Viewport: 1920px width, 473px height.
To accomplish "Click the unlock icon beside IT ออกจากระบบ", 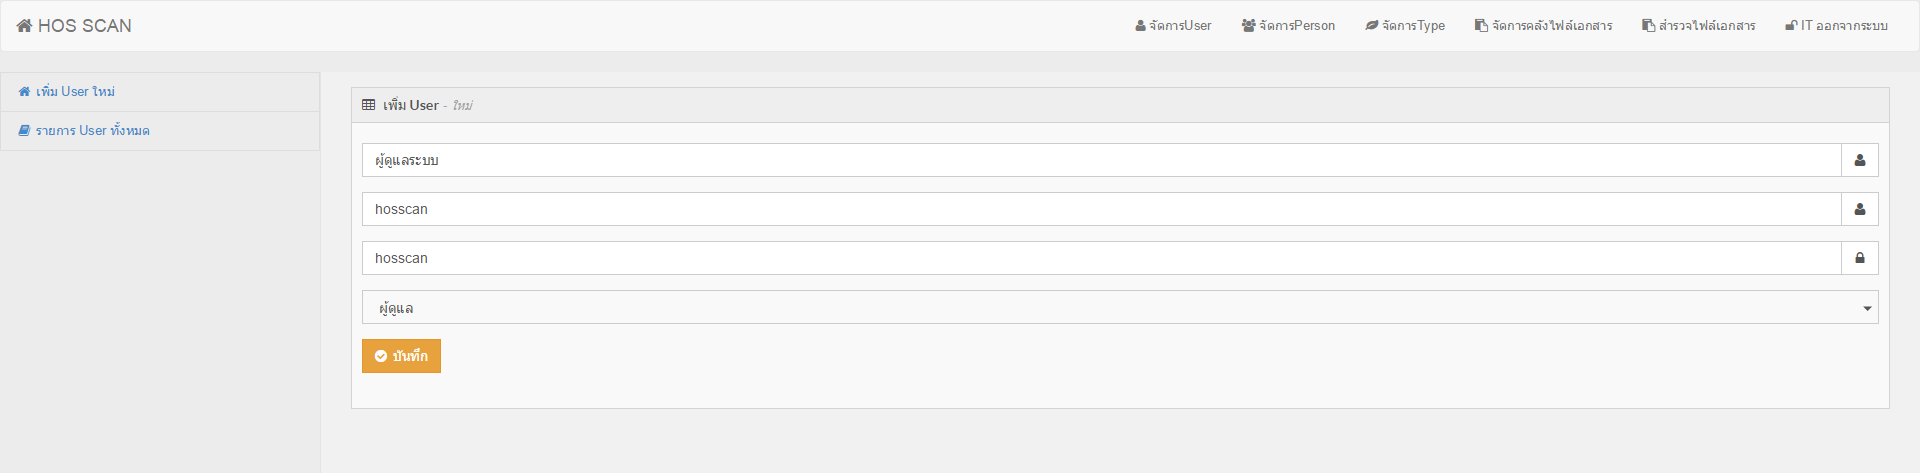I will click(x=1791, y=26).
